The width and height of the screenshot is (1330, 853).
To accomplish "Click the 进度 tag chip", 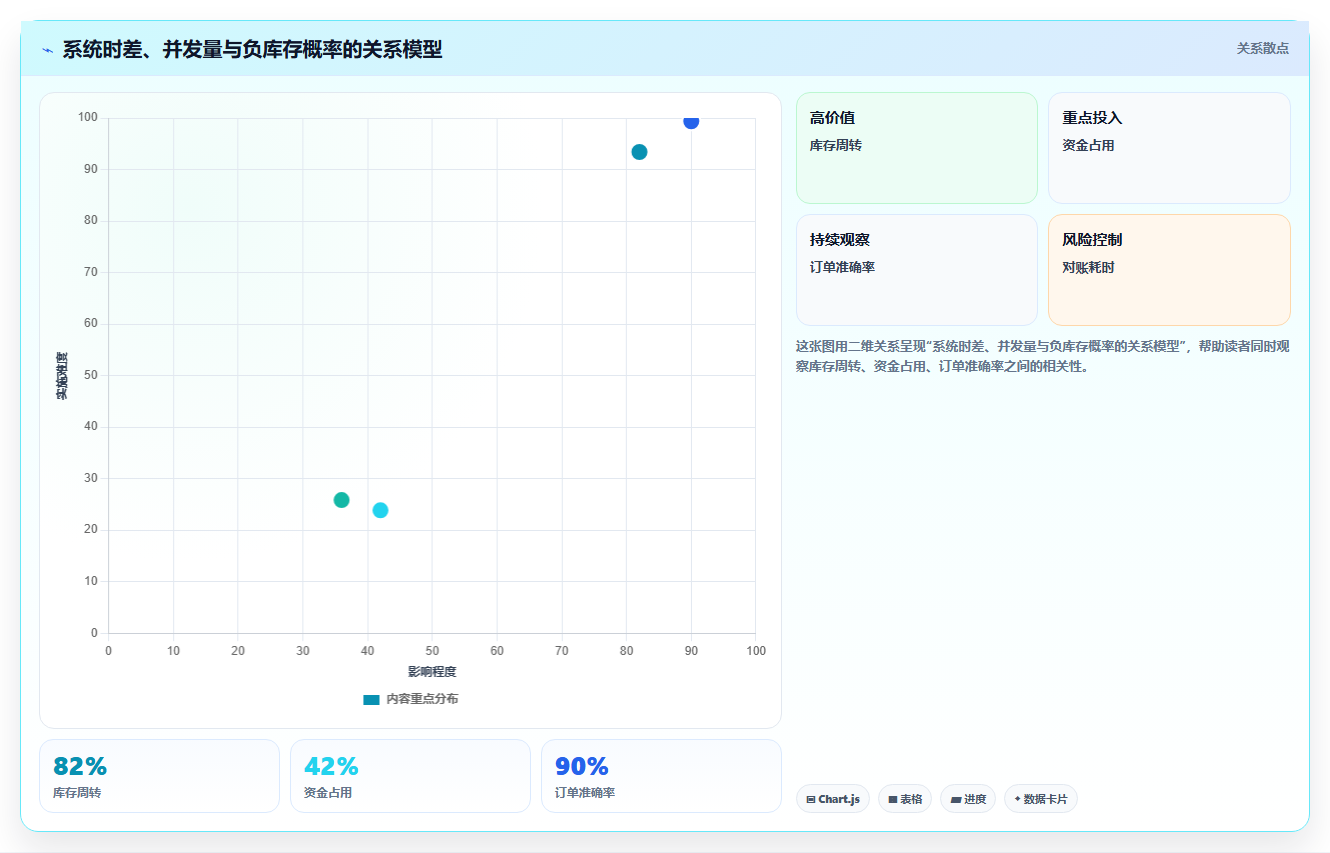I will click(x=968, y=799).
